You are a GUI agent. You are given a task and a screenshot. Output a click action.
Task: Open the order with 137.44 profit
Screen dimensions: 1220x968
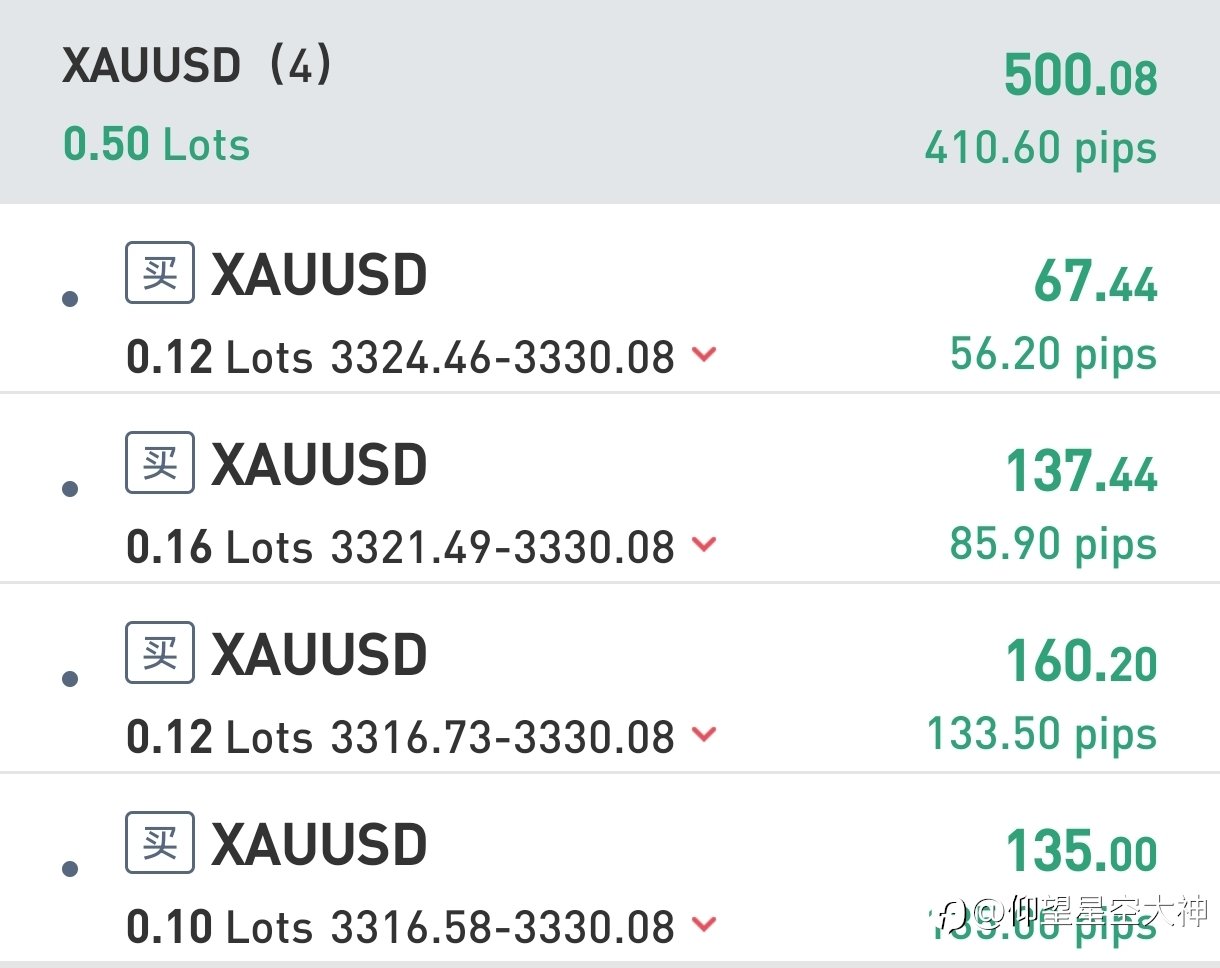click(610, 487)
